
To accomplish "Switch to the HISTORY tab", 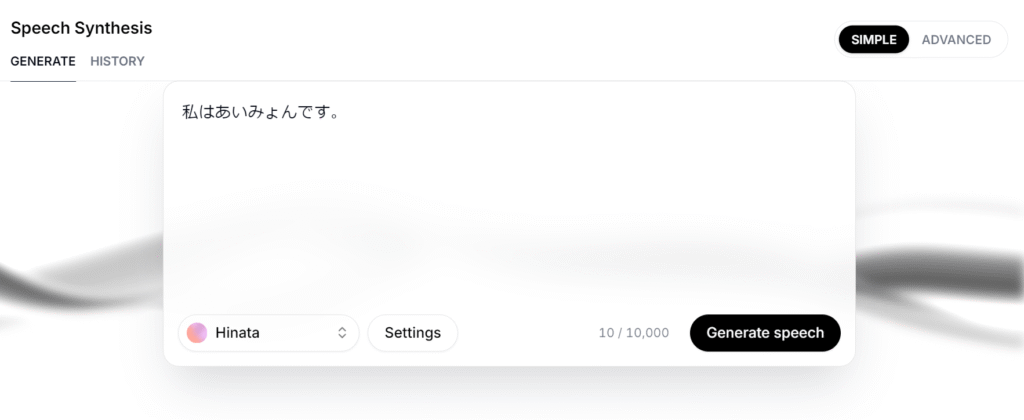I will click(x=117, y=61).
